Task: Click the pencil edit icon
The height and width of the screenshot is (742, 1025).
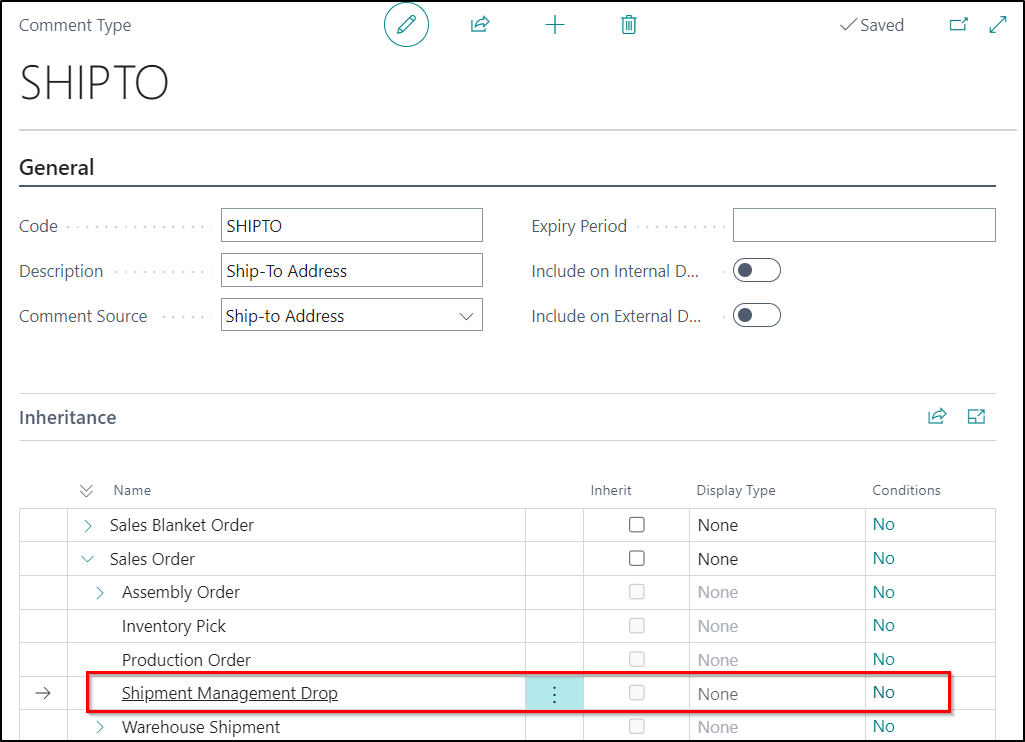Action: coord(406,25)
